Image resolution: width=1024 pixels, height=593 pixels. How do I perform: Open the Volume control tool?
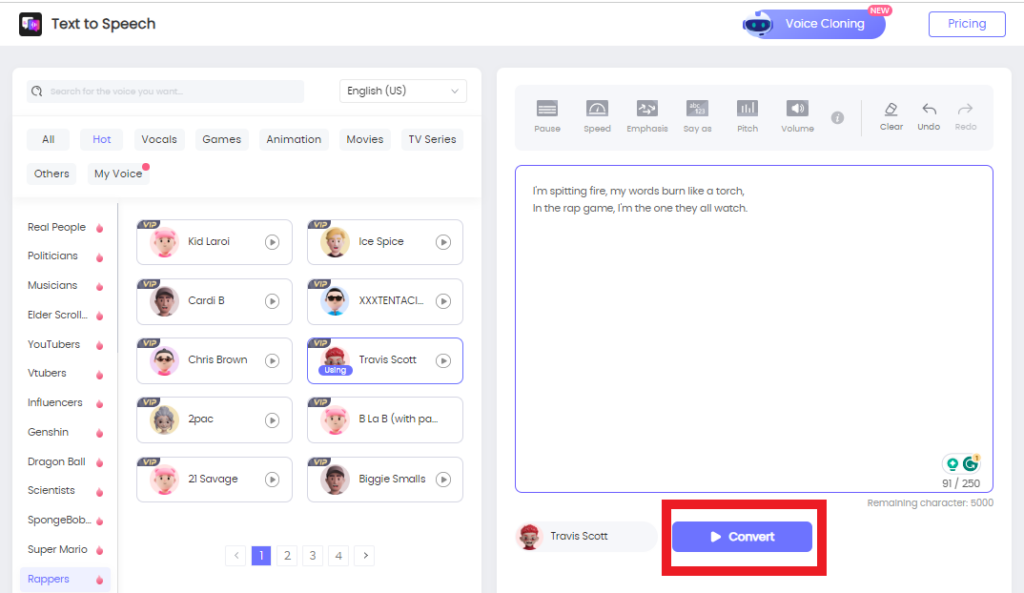(797, 115)
